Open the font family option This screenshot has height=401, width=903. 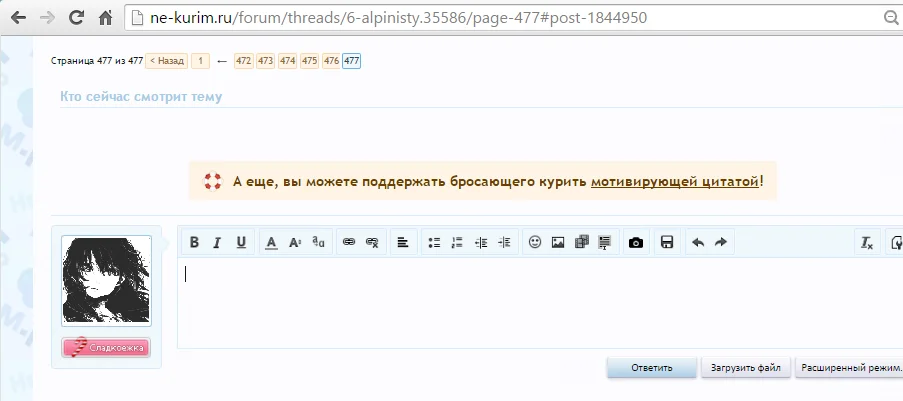[x=318, y=243]
